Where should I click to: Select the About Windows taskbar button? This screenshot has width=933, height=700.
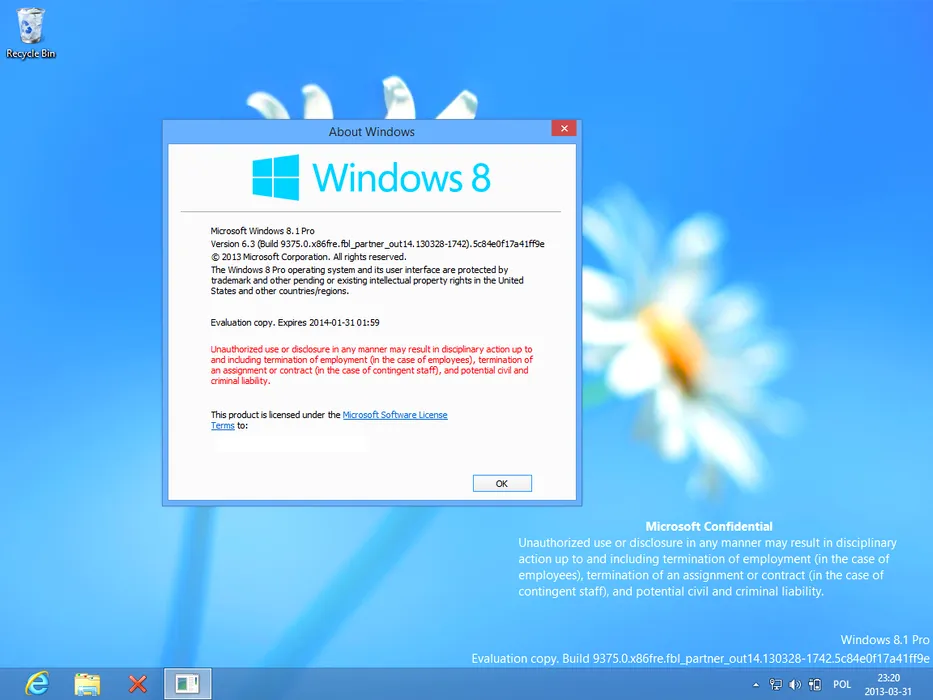click(x=187, y=683)
